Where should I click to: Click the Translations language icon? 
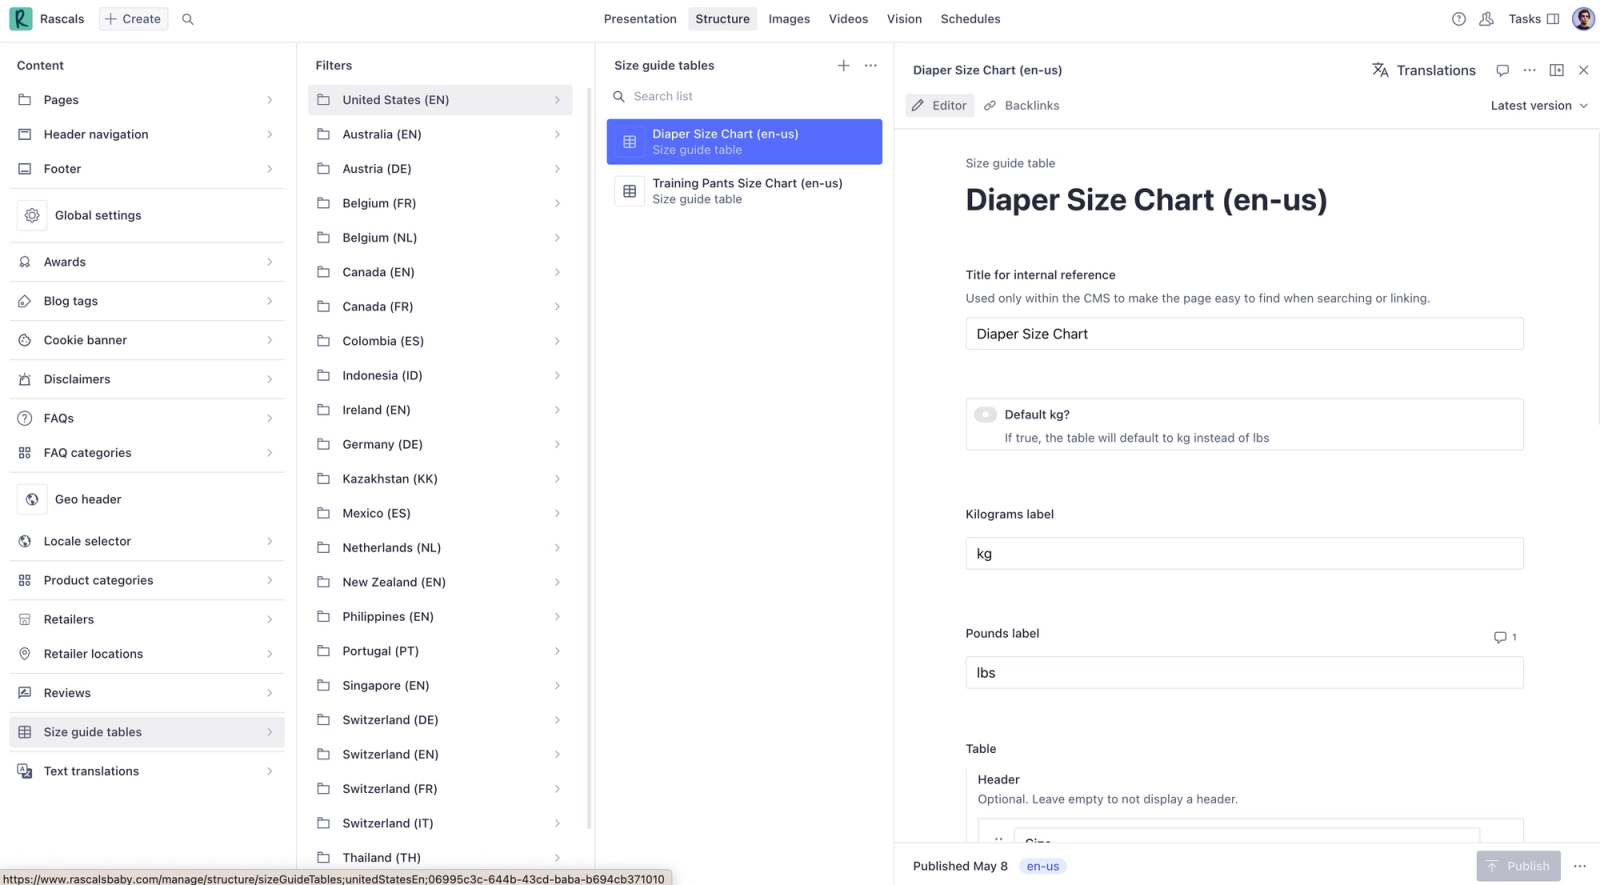coord(1380,70)
